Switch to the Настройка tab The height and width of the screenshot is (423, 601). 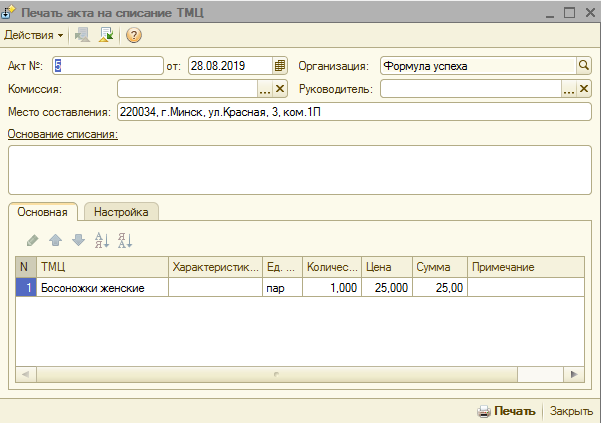[121, 212]
